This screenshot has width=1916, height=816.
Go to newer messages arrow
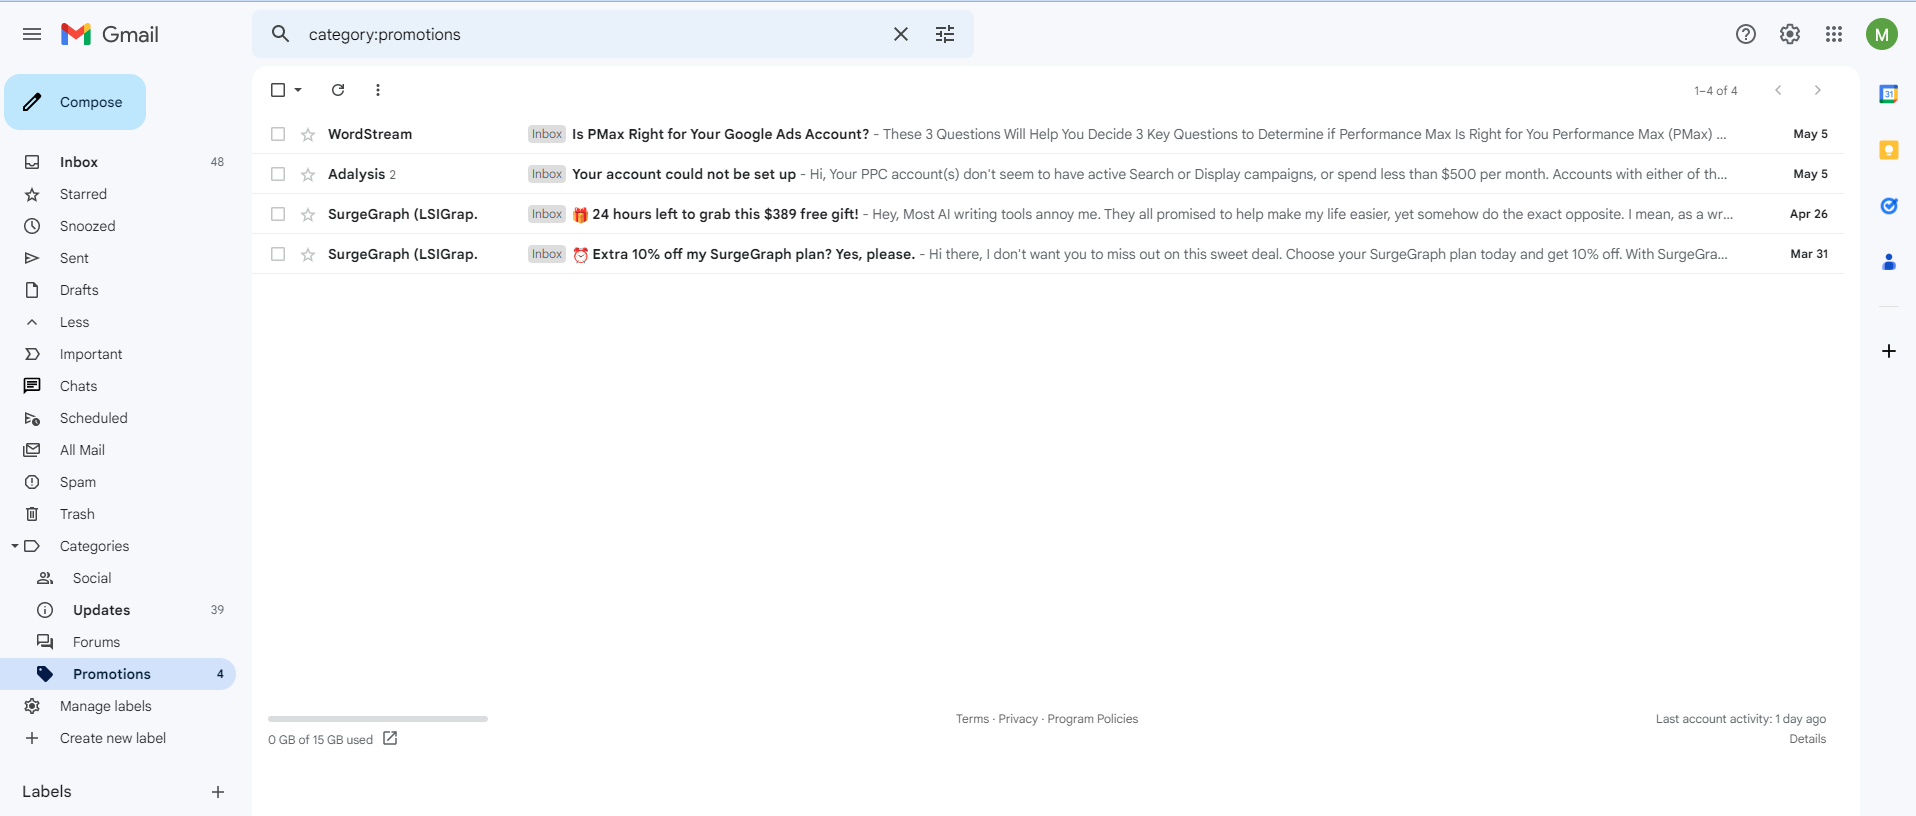coord(1778,90)
